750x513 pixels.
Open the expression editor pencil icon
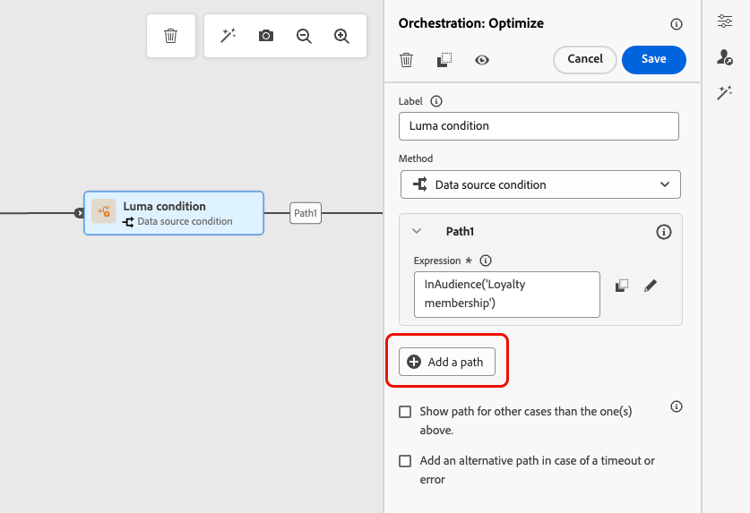[x=650, y=286]
